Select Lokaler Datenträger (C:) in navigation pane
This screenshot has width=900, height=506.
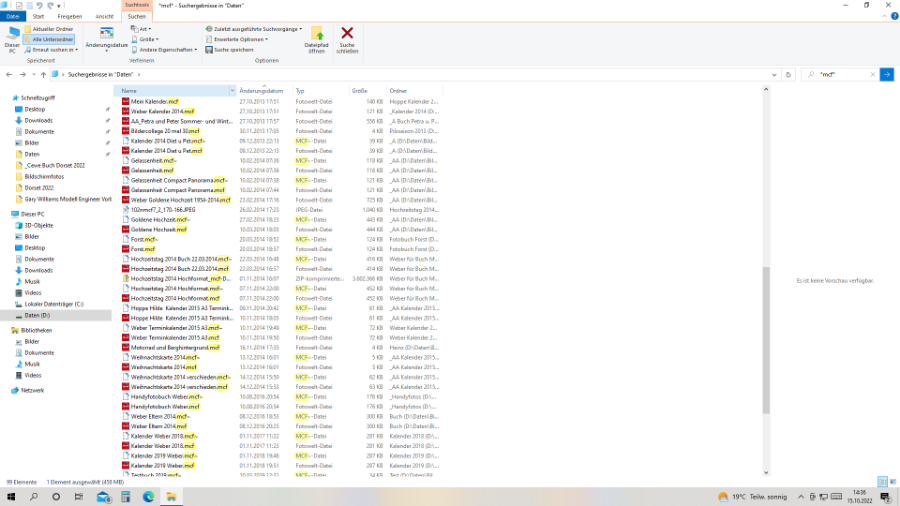[54, 303]
